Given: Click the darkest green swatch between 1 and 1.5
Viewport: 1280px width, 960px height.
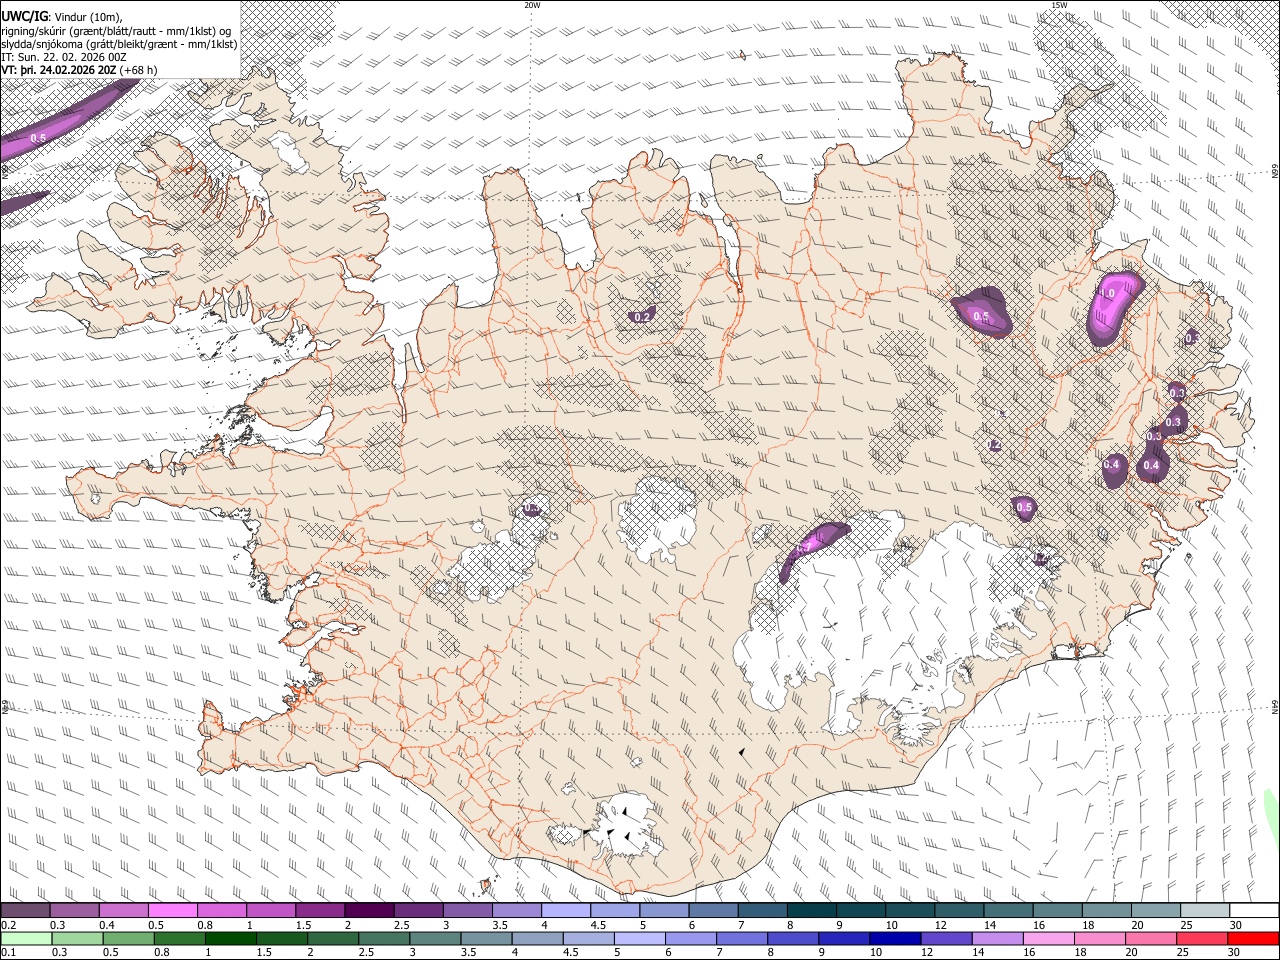Looking at the screenshot, I should point(231,939).
